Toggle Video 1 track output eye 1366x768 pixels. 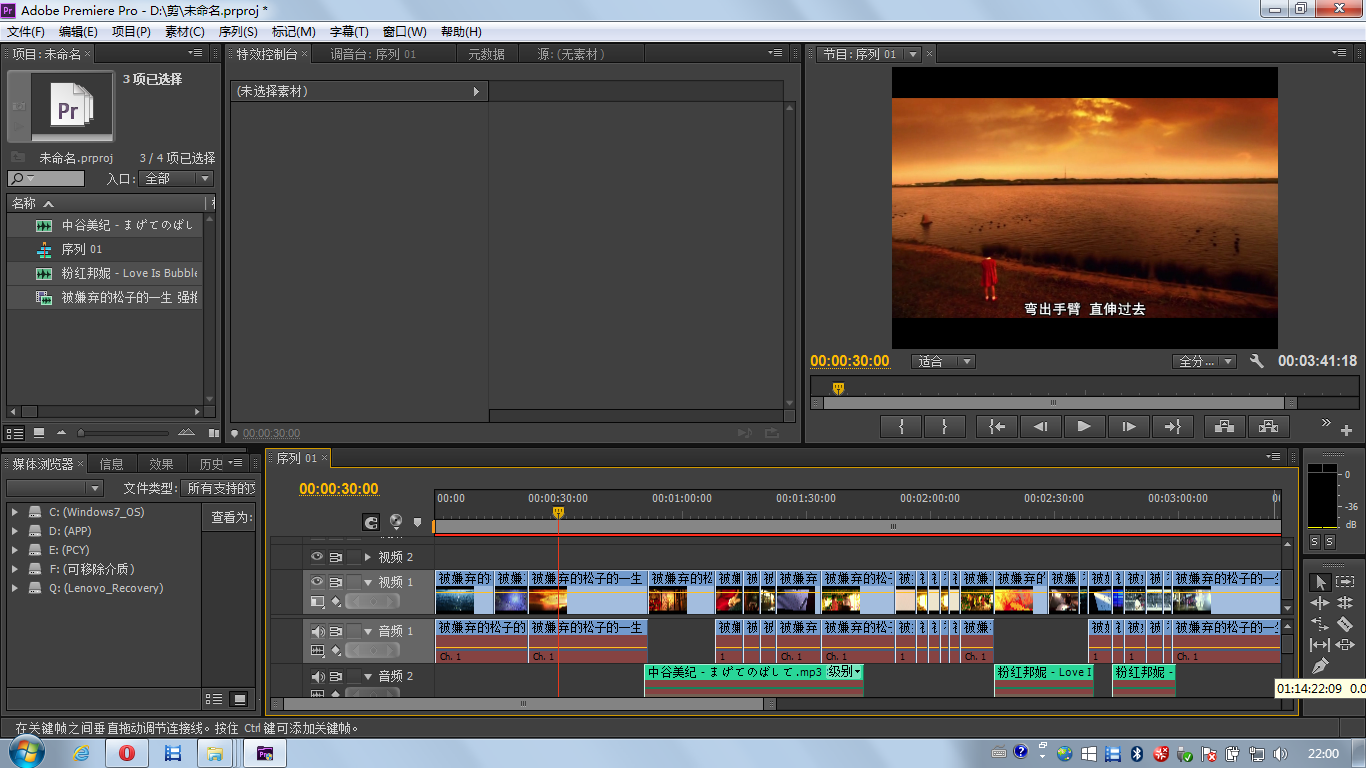[x=317, y=582]
